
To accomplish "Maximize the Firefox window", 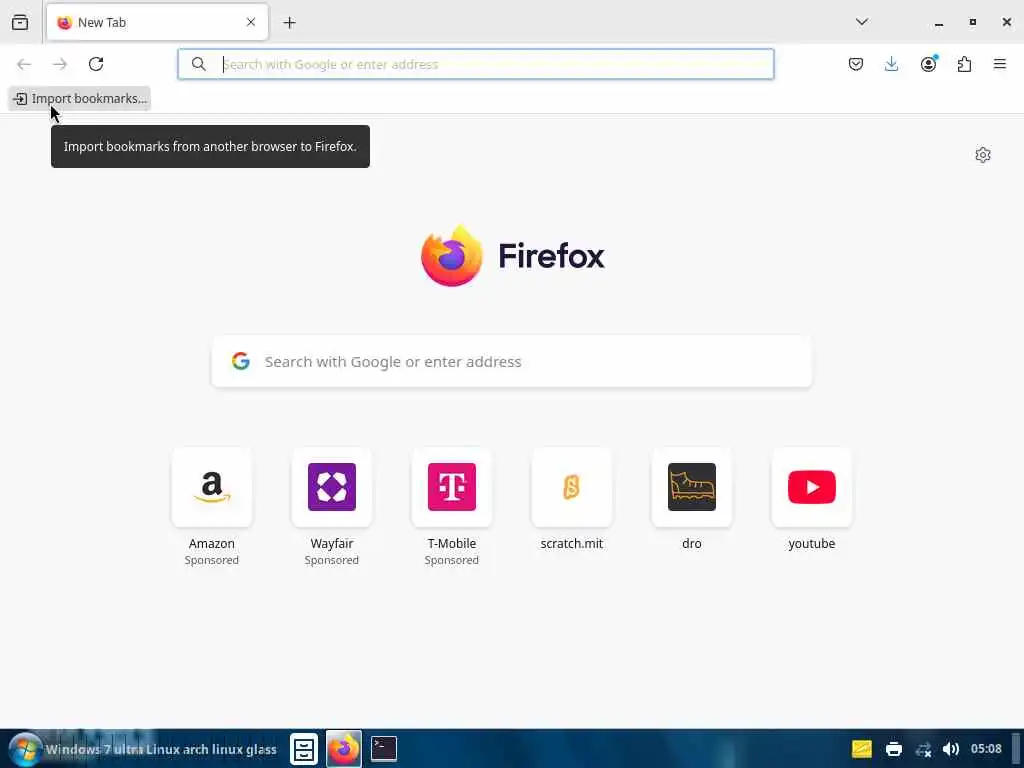I will pos(972,22).
